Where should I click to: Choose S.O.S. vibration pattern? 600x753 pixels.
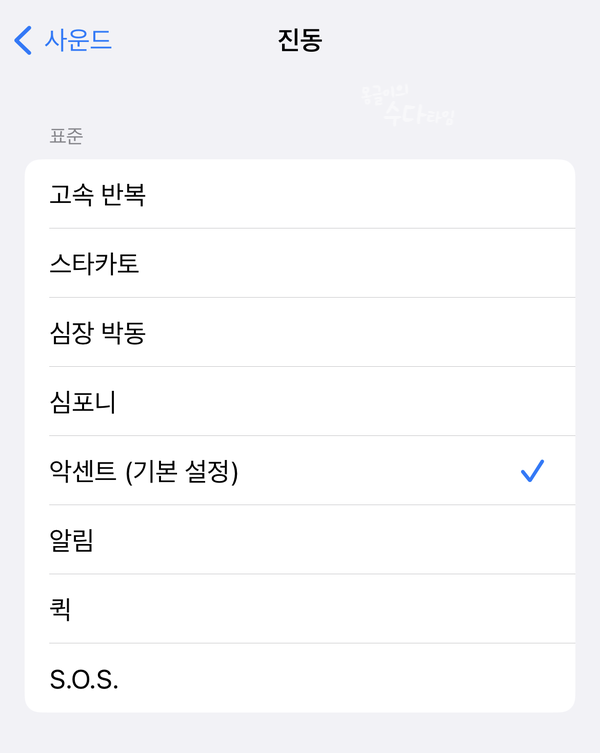click(x=300, y=678)
